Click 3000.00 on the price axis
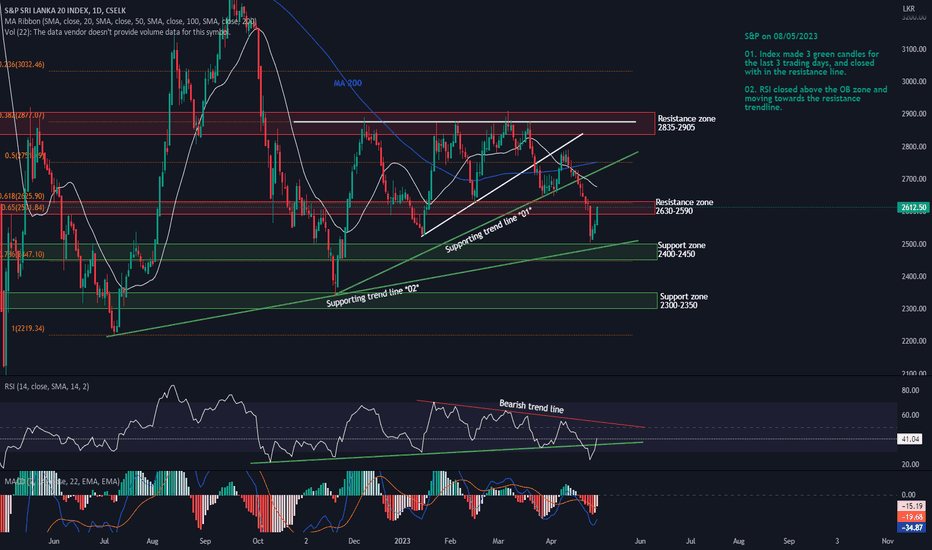The image size is (932, 550). 914,81
